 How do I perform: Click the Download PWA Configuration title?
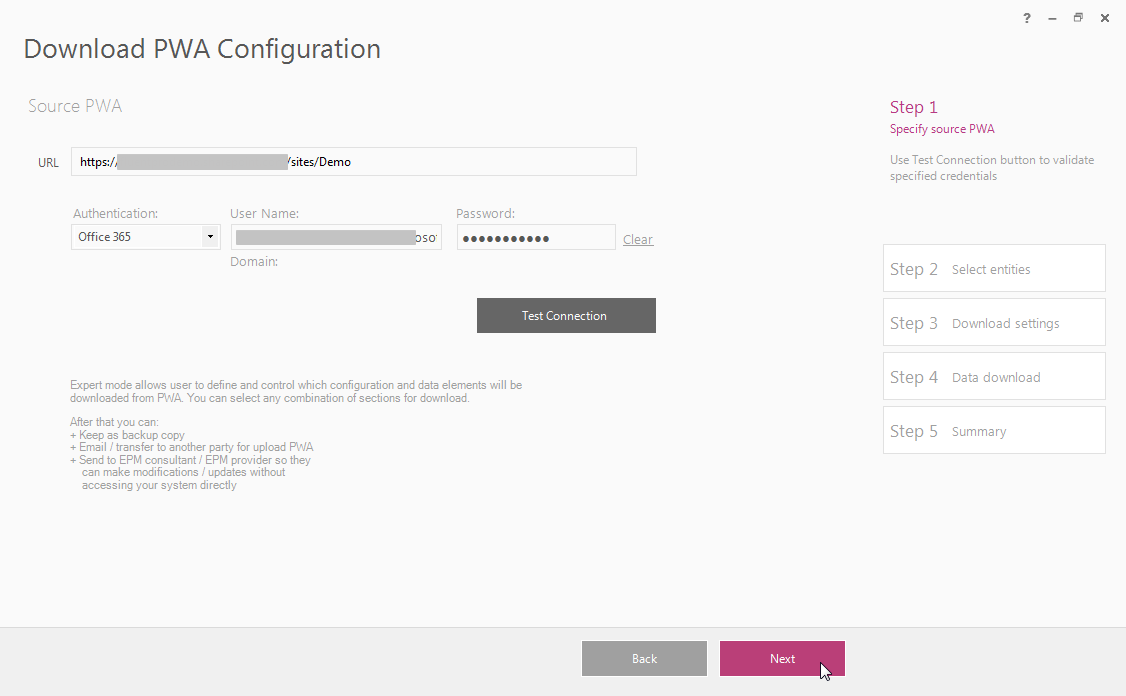[x=203, y=49]
